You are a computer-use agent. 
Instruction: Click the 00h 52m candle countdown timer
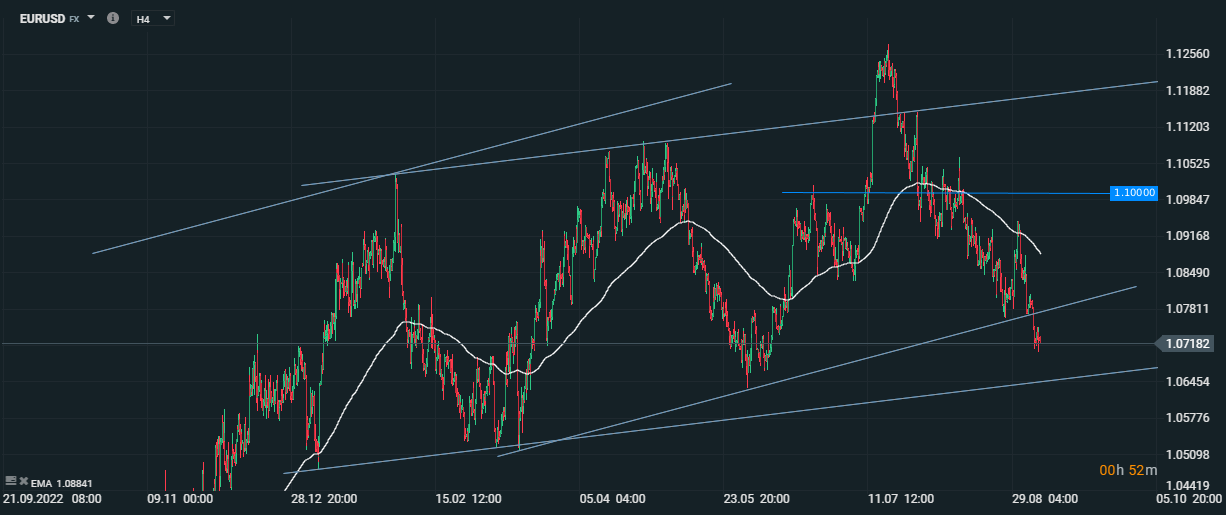coord(1128,470)
